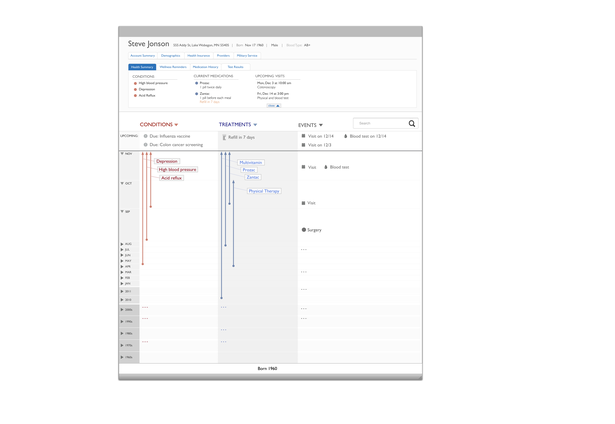Click the square icon next to Visit on 12/3
Image resolution: width=615 pixels, height=424 pixels.
pos(303,145)
